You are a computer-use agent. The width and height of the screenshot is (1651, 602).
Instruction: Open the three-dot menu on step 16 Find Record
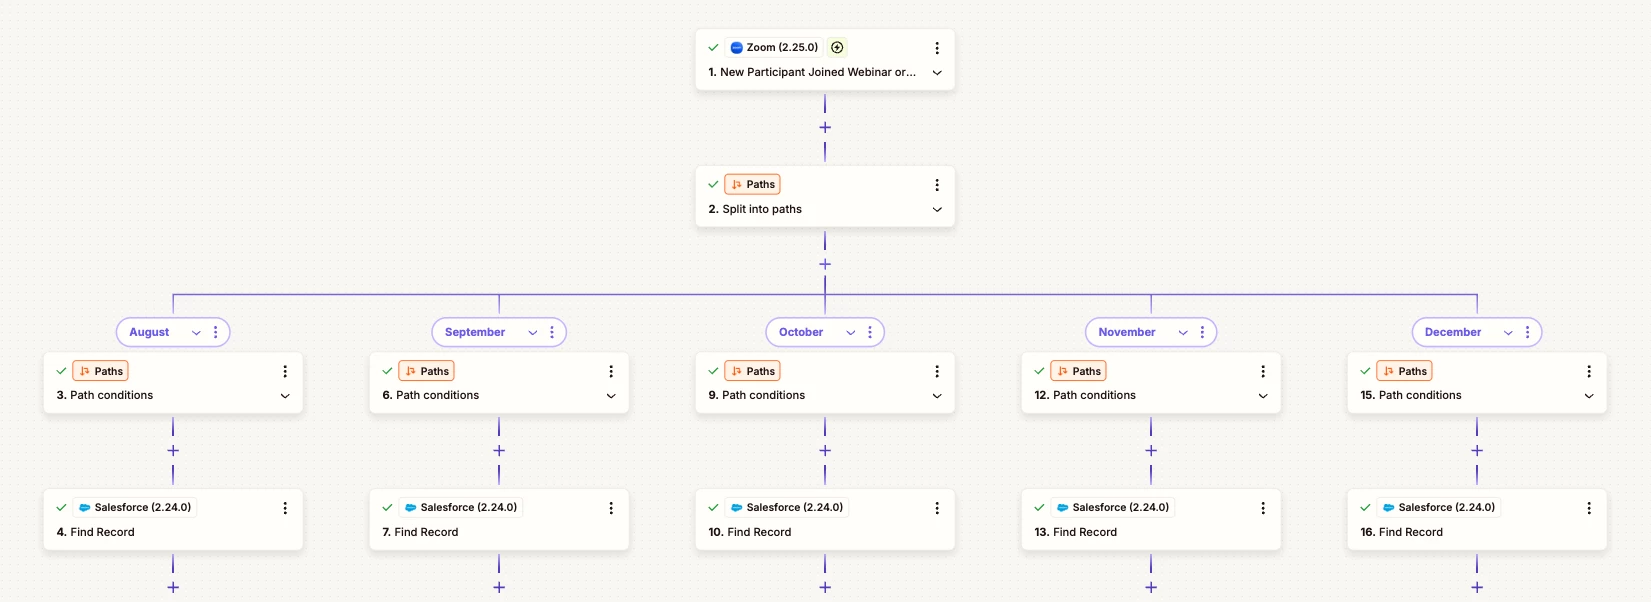click(1589, 508)
